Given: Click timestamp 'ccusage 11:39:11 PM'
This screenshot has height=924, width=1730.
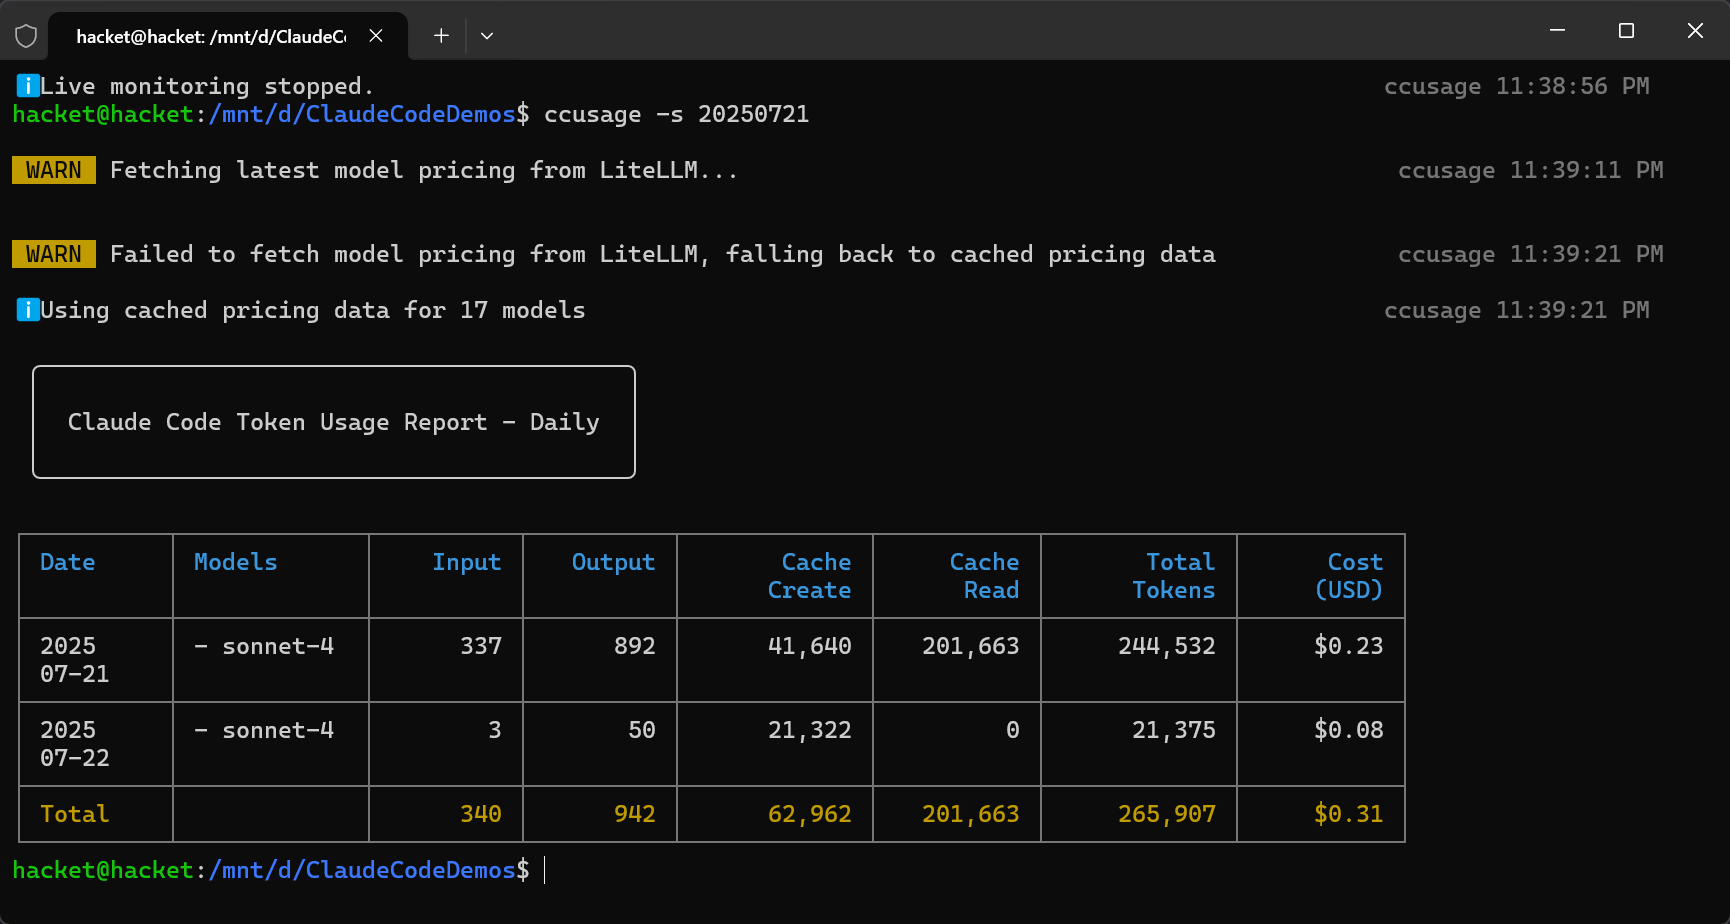Looking at the screenshot, I should point(1531,170).
